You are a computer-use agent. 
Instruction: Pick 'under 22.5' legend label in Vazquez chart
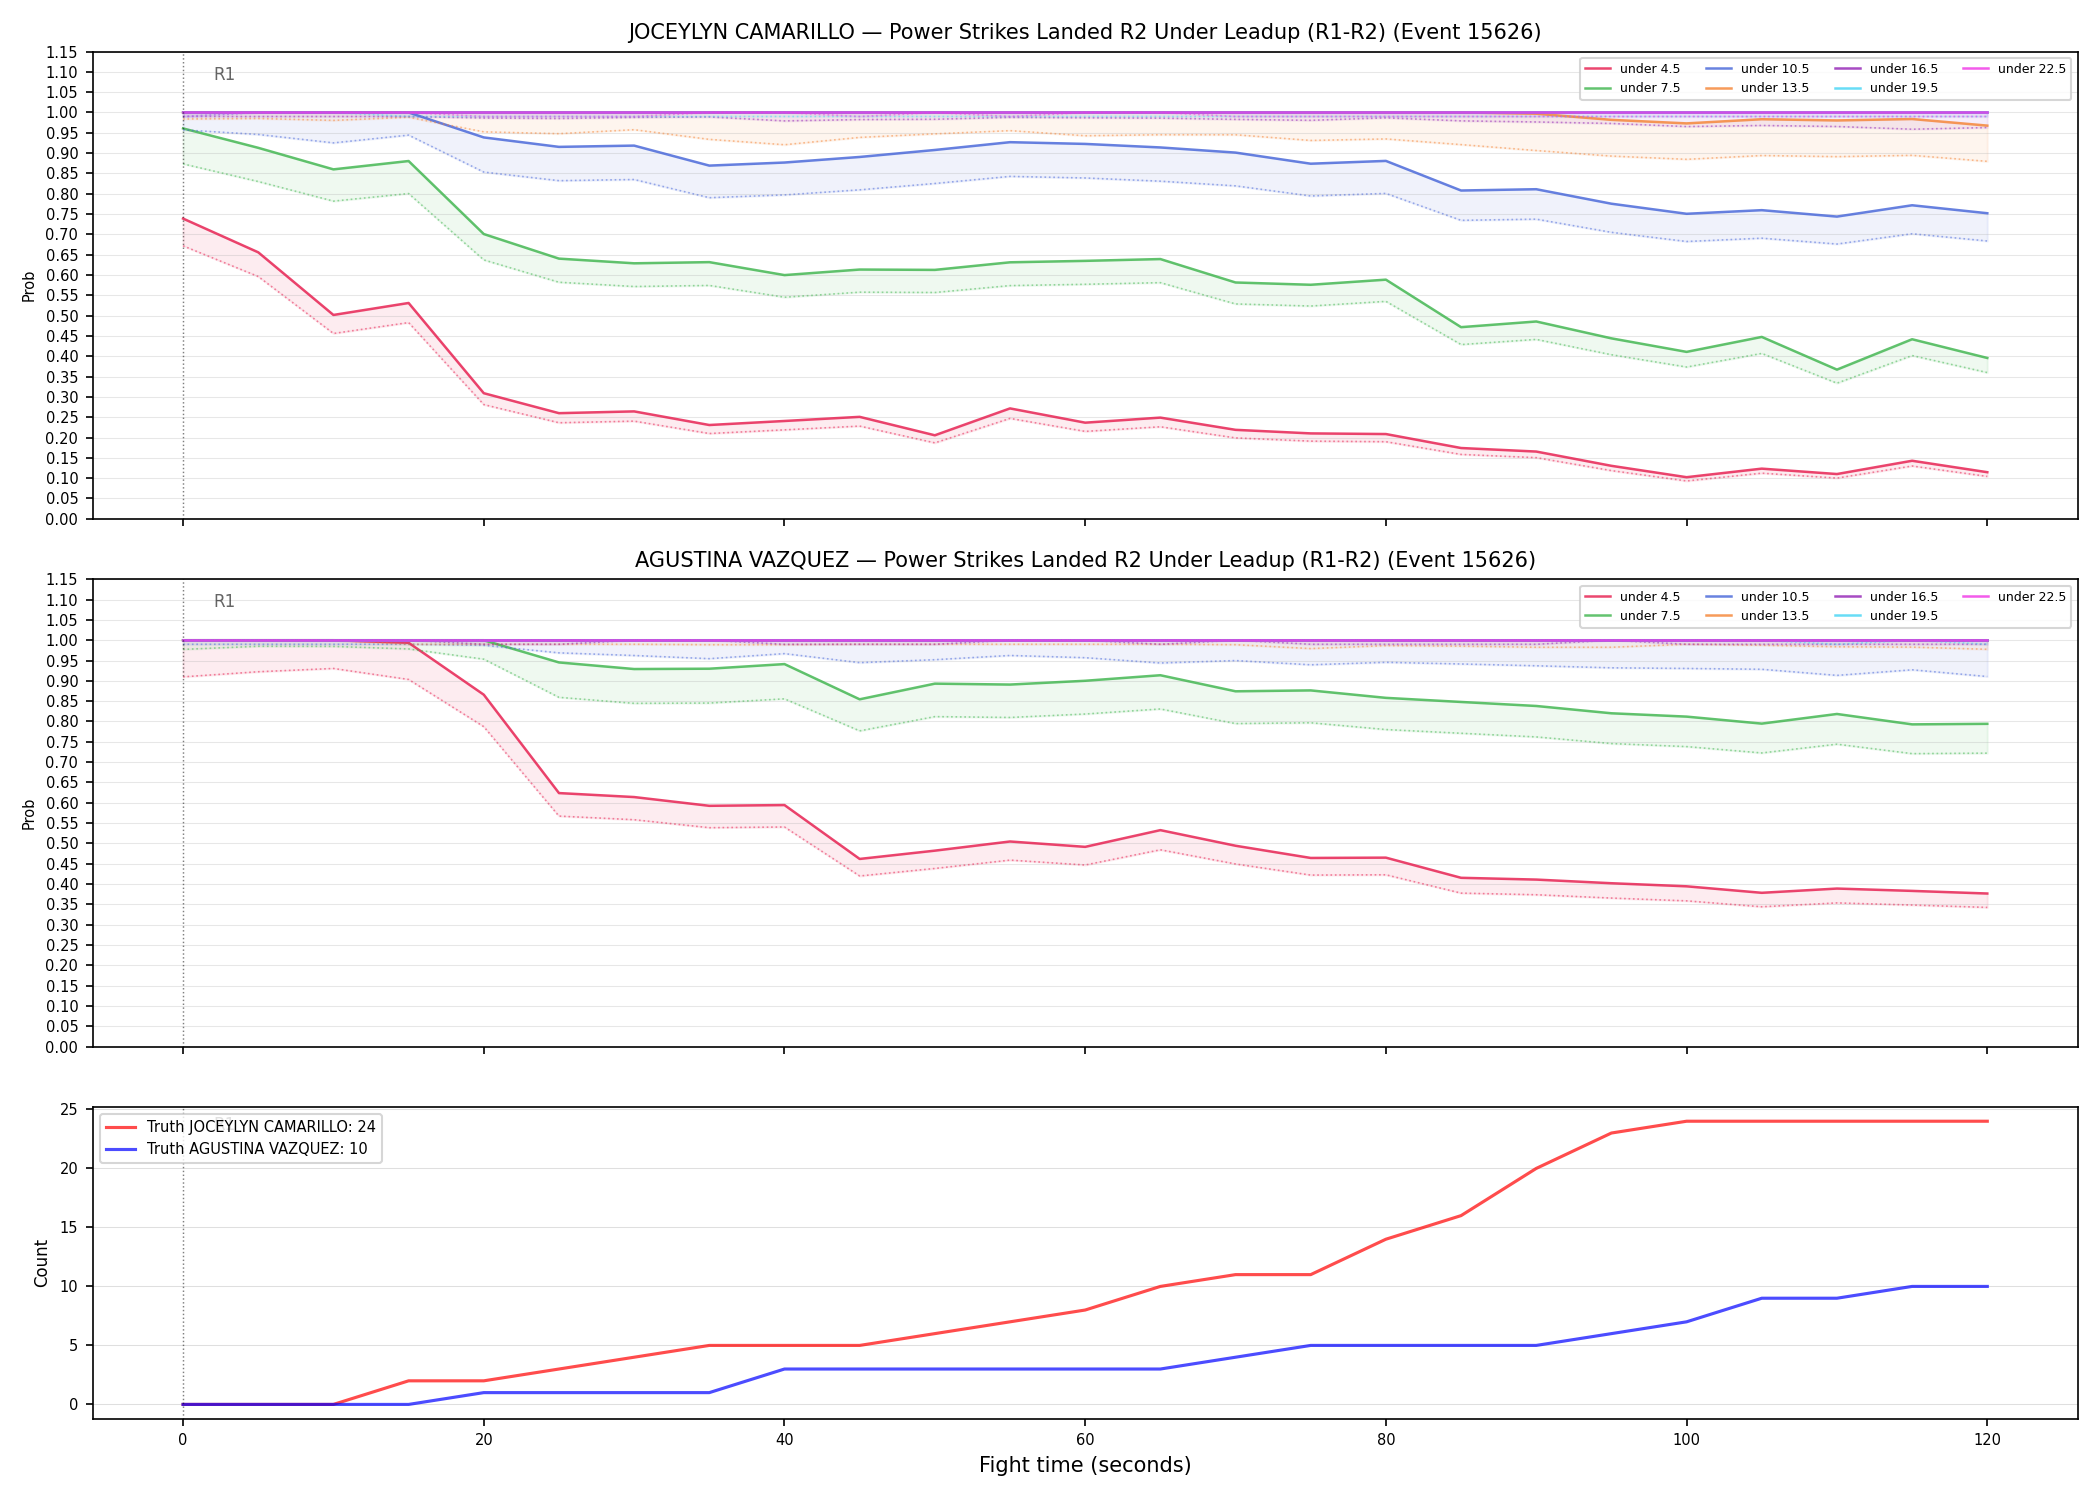(2032, 597)
